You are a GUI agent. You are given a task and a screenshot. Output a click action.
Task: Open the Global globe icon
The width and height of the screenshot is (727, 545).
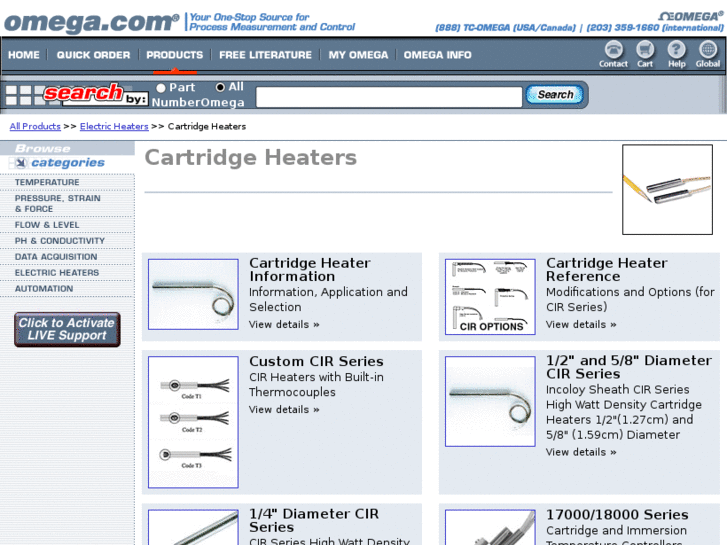pyautogui.click(x=708, y=54)
